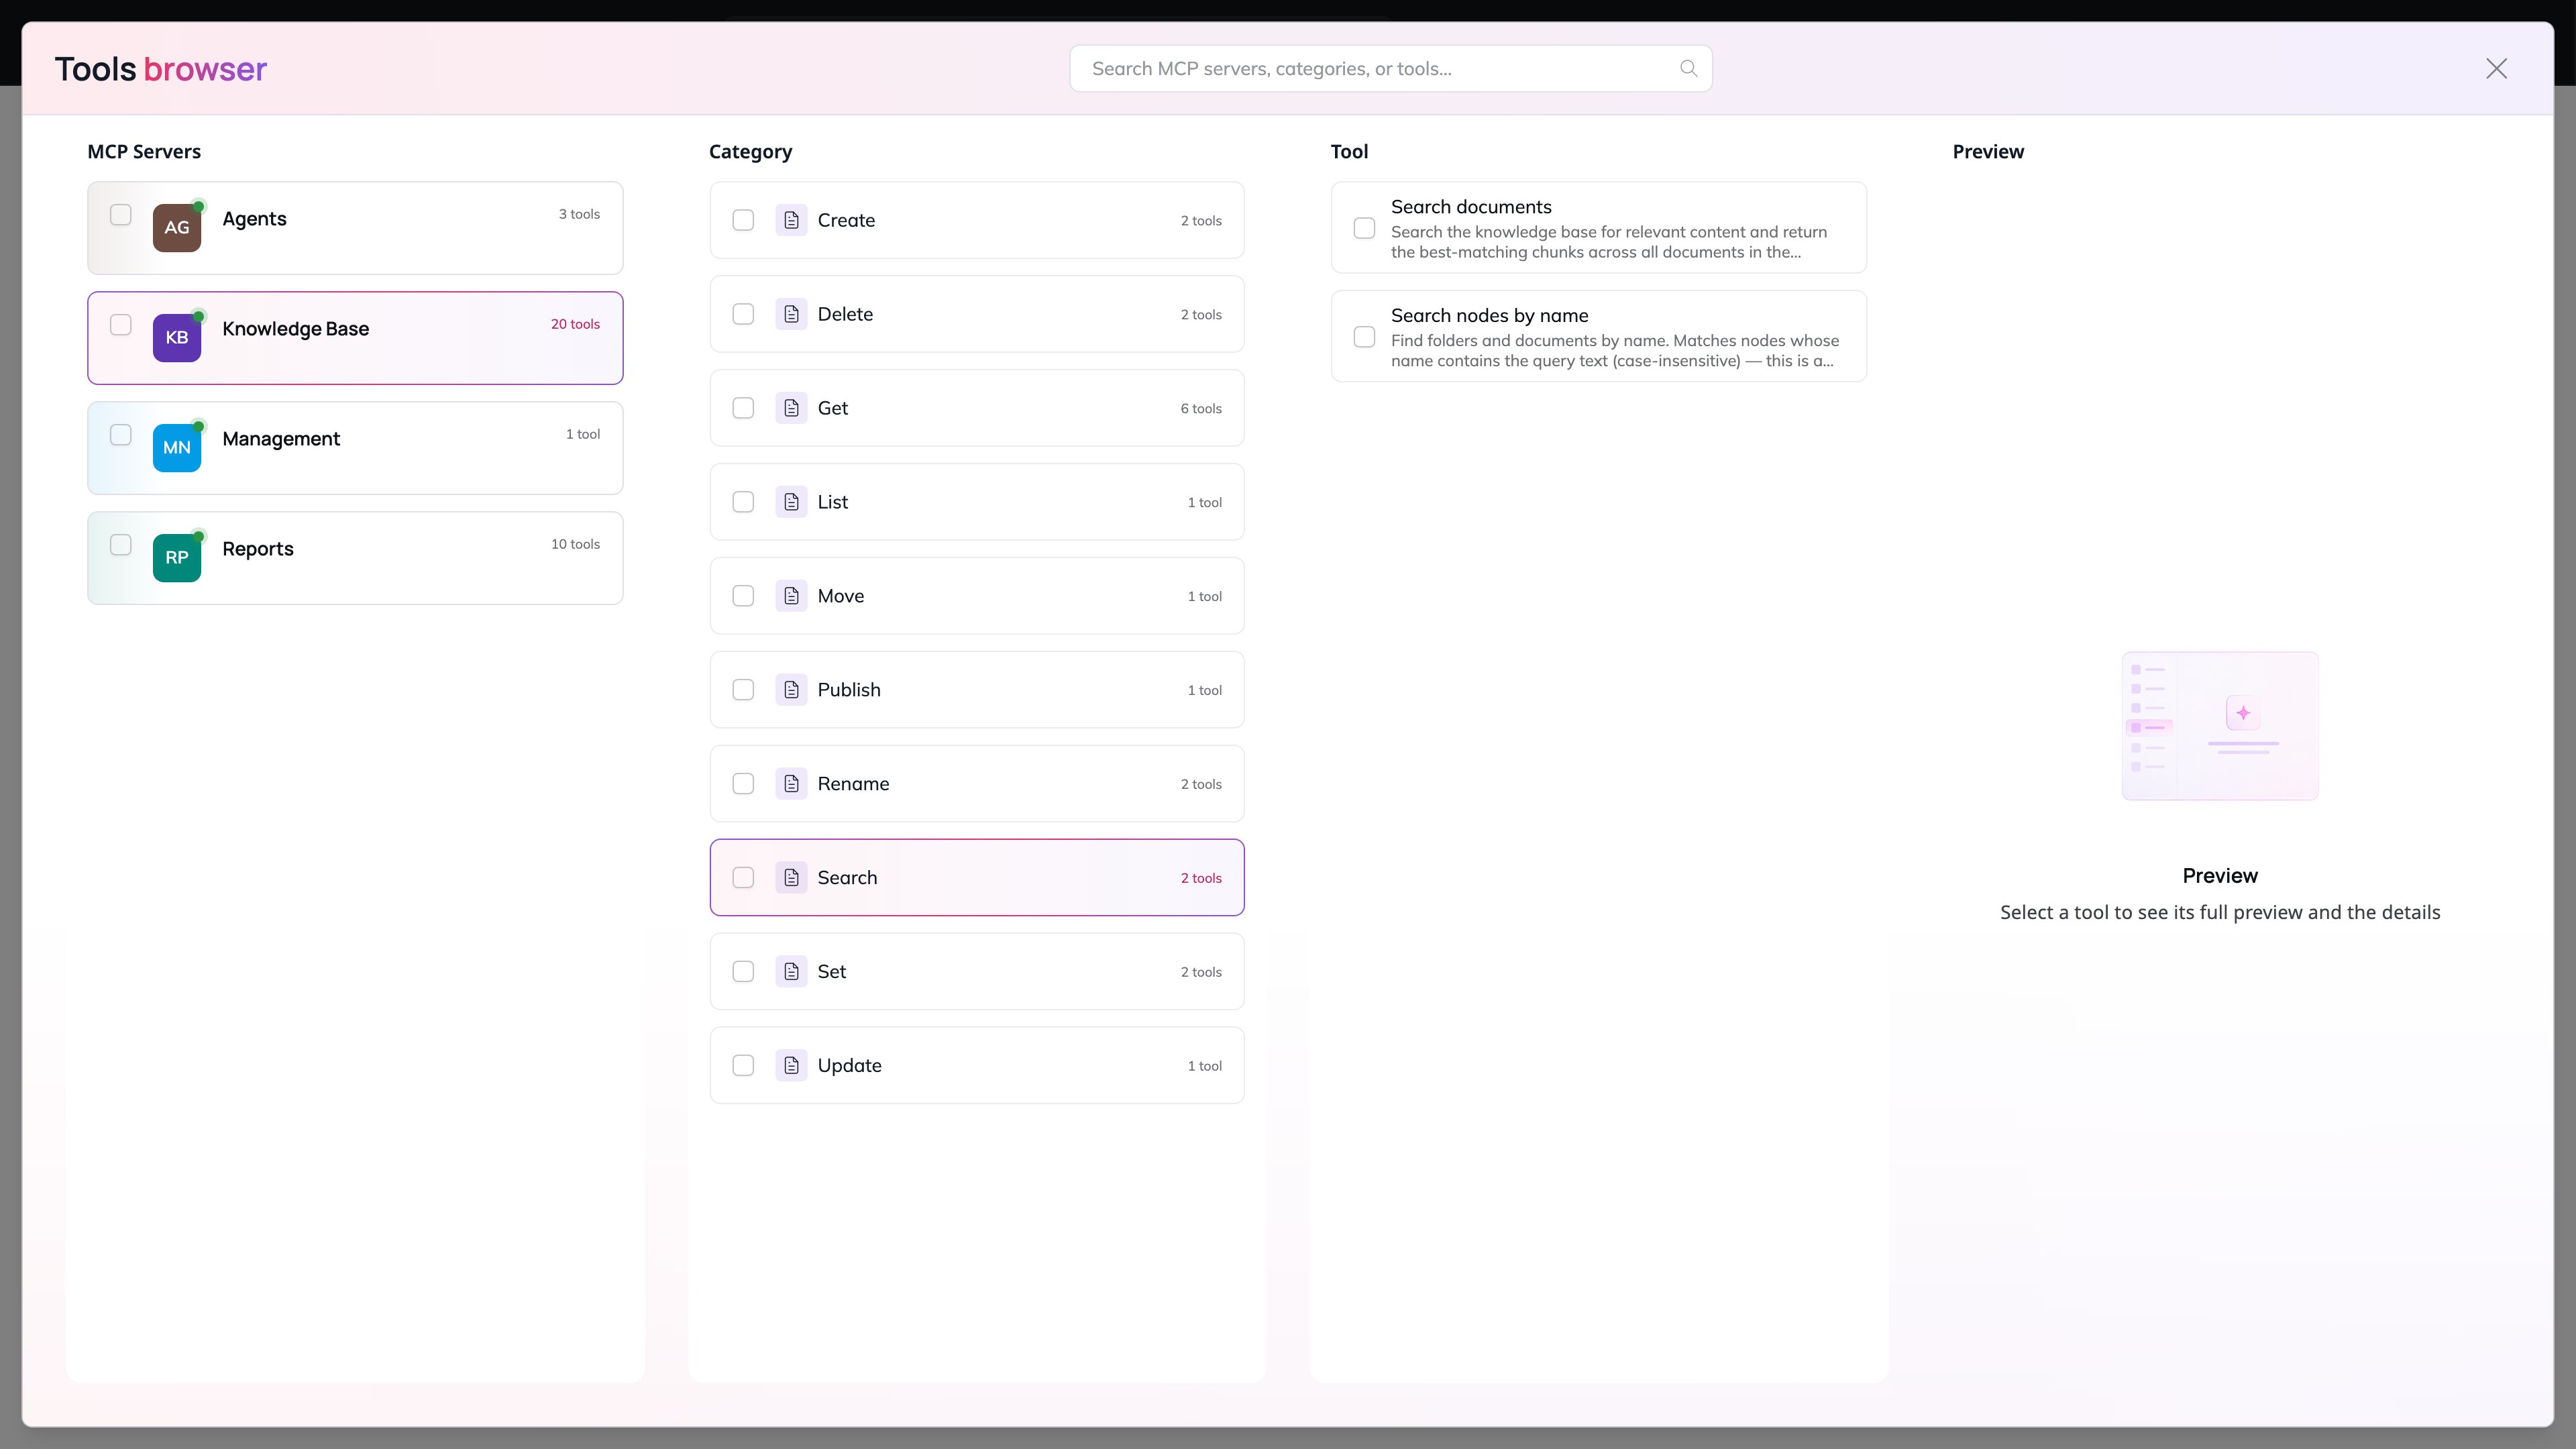Click the document icon beside Publish
This screenshot has width=2576, height=1449.
[791, 690]
